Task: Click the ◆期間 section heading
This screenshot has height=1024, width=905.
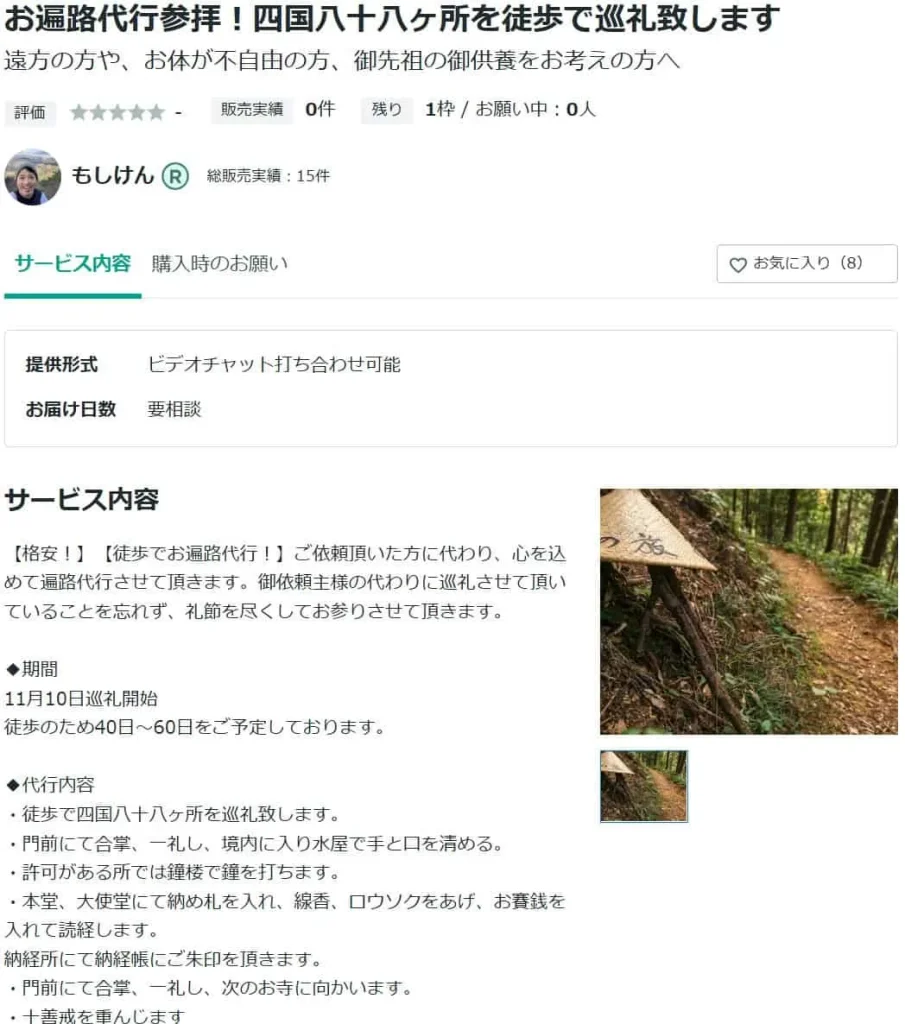Action: tap(31, 669)
